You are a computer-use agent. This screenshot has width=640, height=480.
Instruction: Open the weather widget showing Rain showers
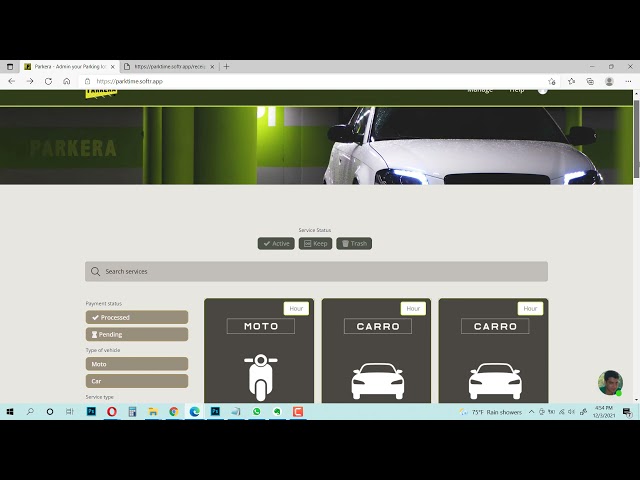(491, 412)
